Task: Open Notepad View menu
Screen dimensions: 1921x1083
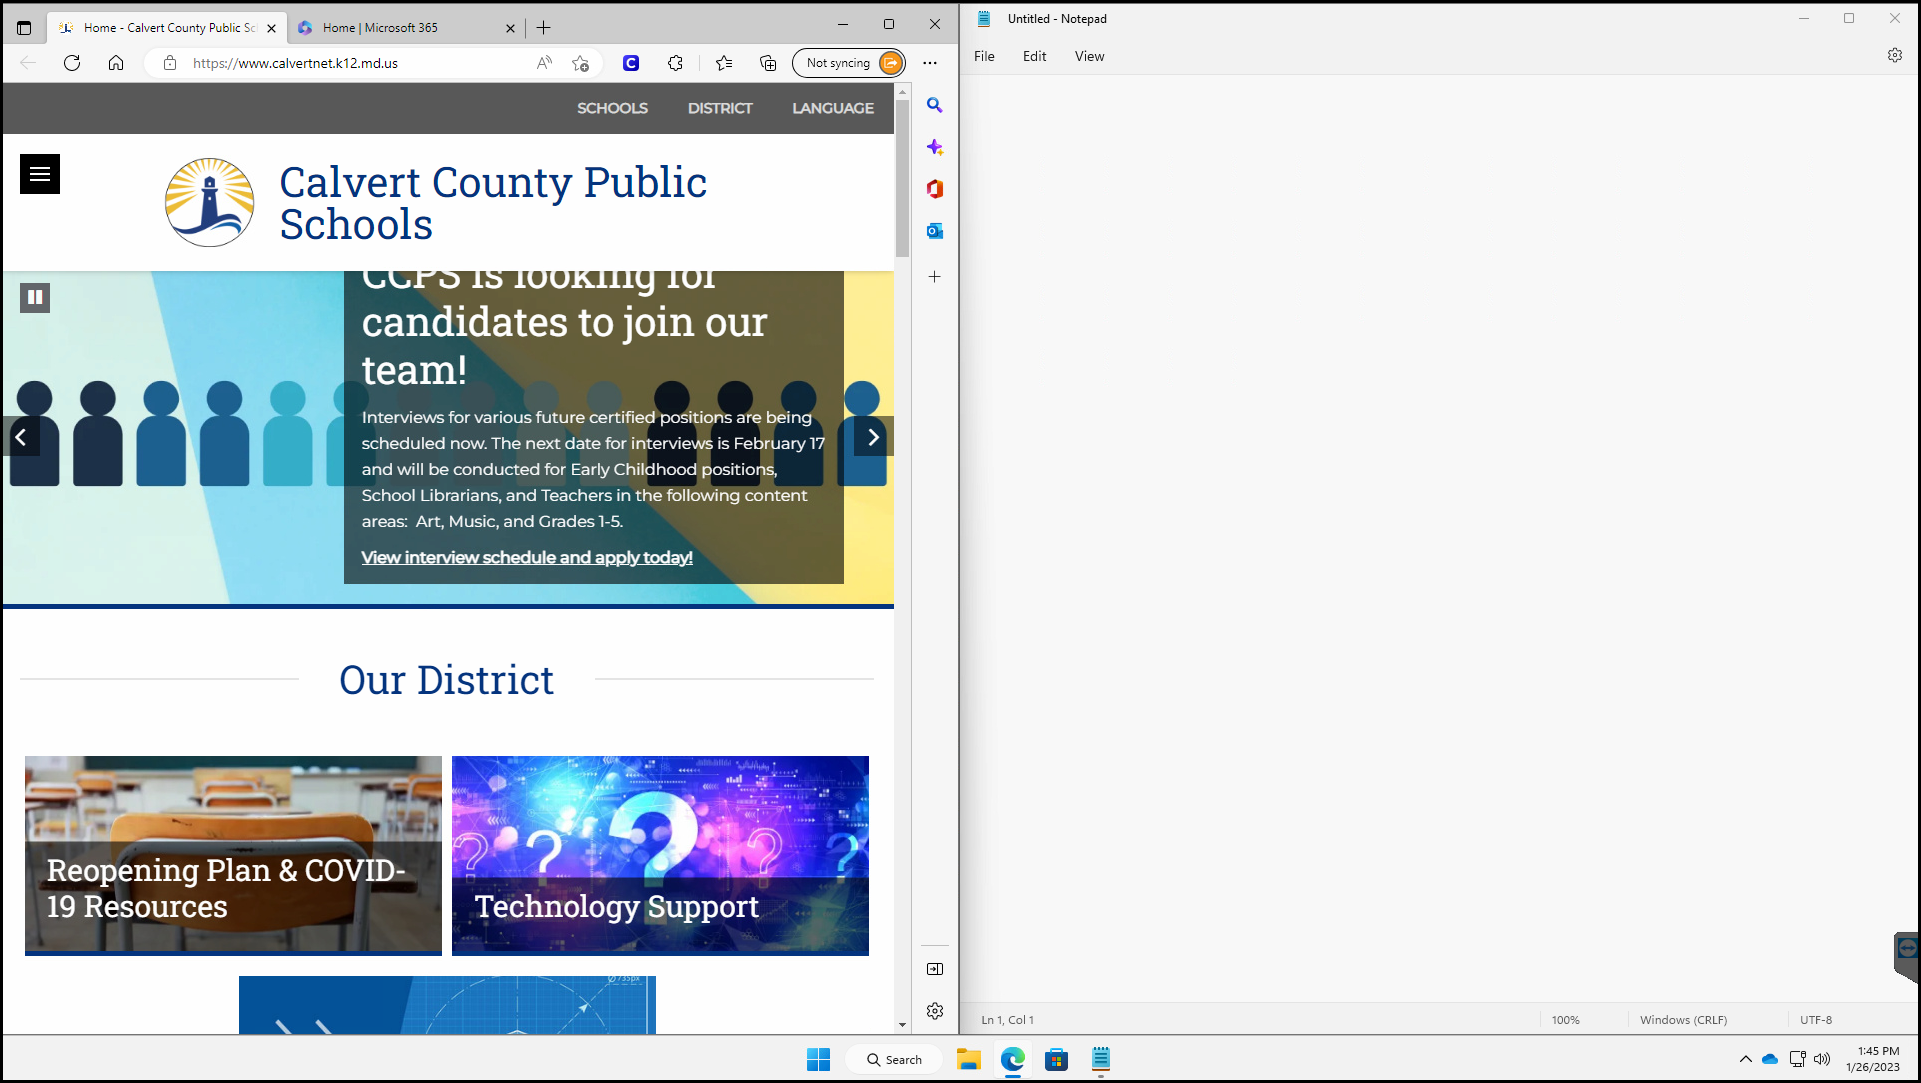Action: (x=1089, y=56)
